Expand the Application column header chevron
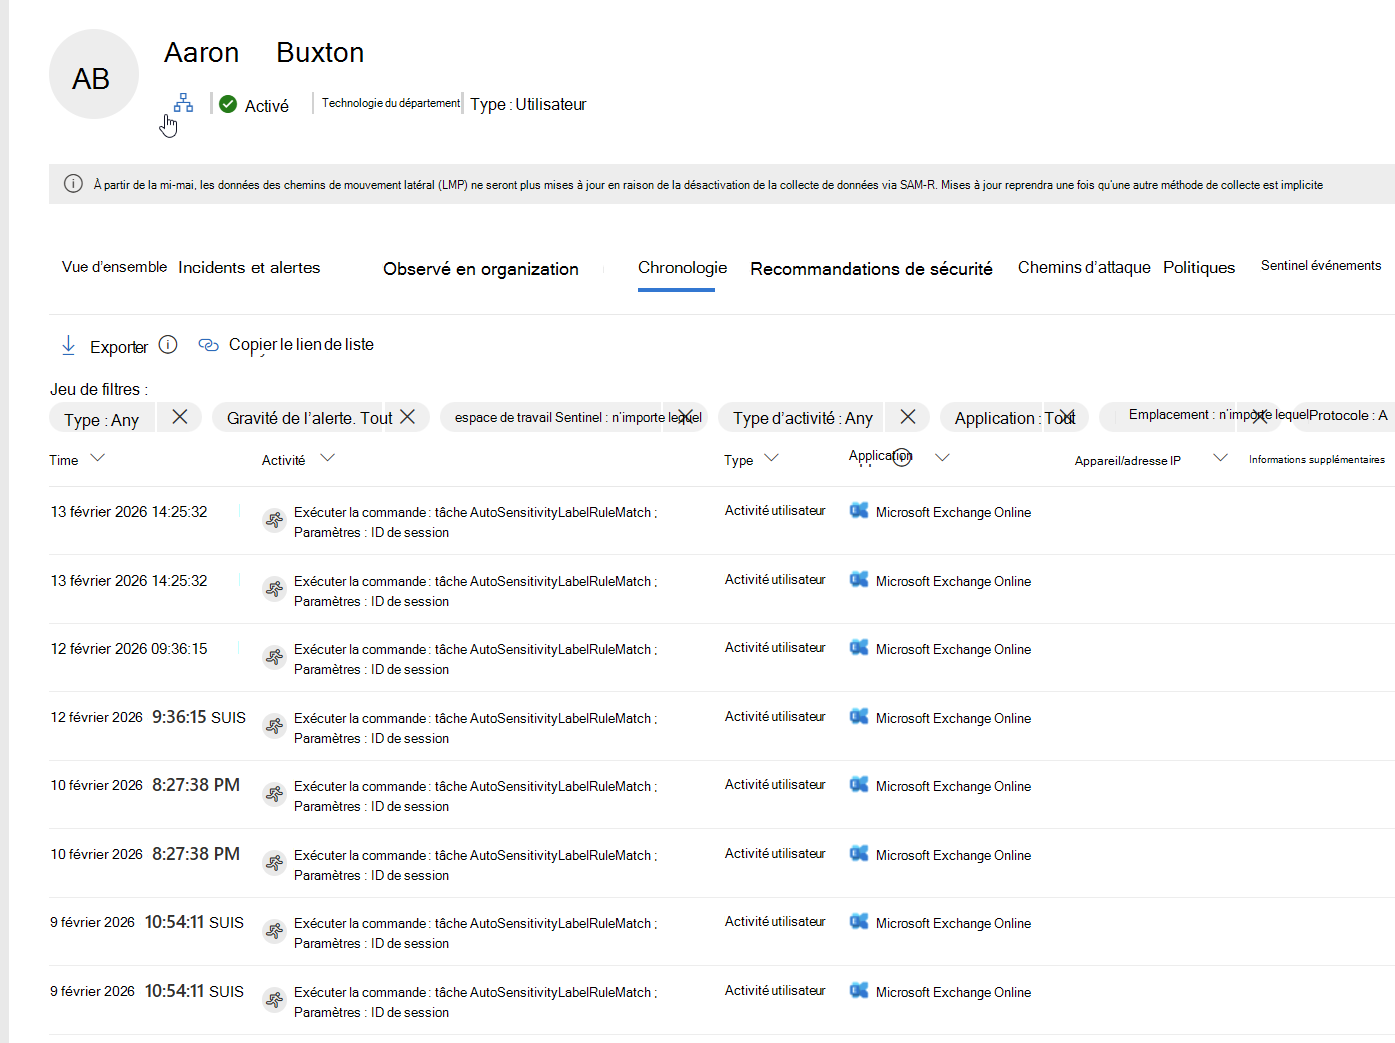1395x1043 pixels. tap(942, 457)
